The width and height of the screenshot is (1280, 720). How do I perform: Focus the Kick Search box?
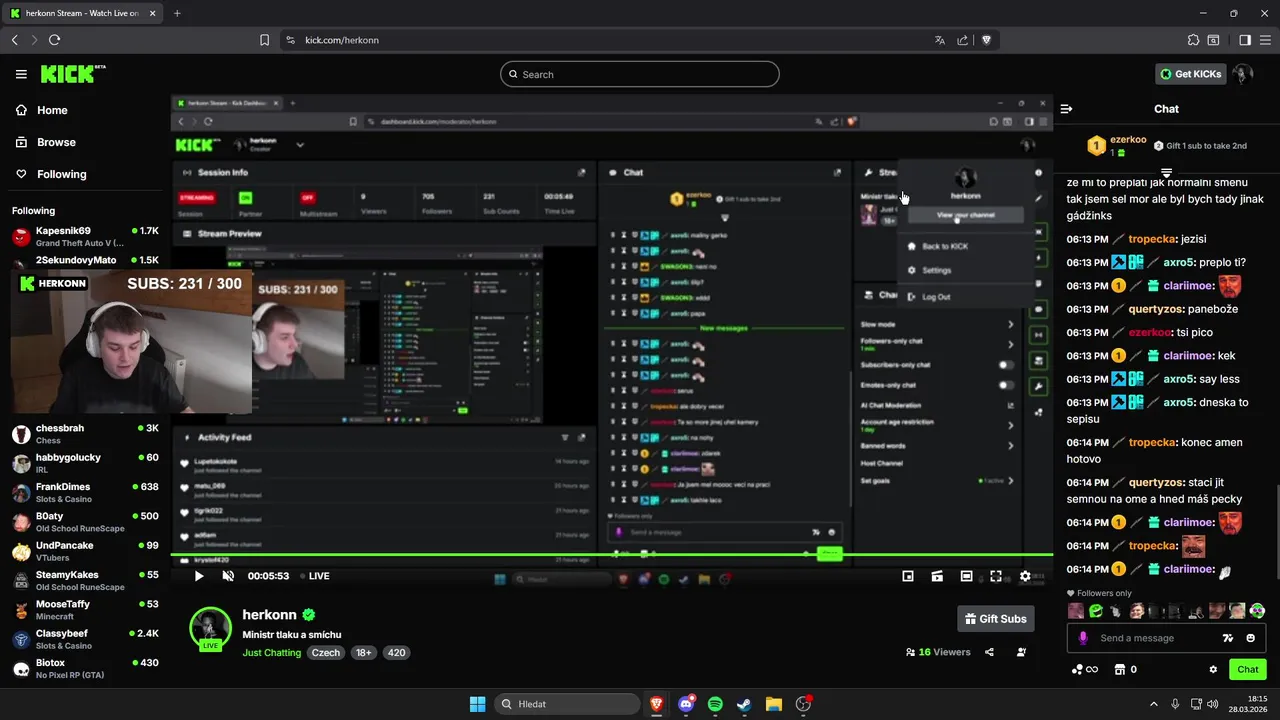(640, 74)
